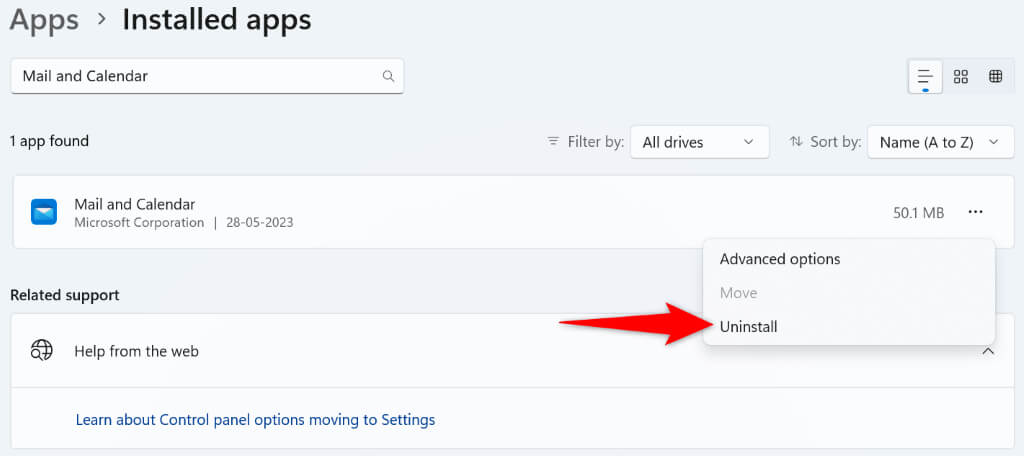Click inside the installed apps search field
This screenshot has height=456, width=1024.
(x=195, y=76)
